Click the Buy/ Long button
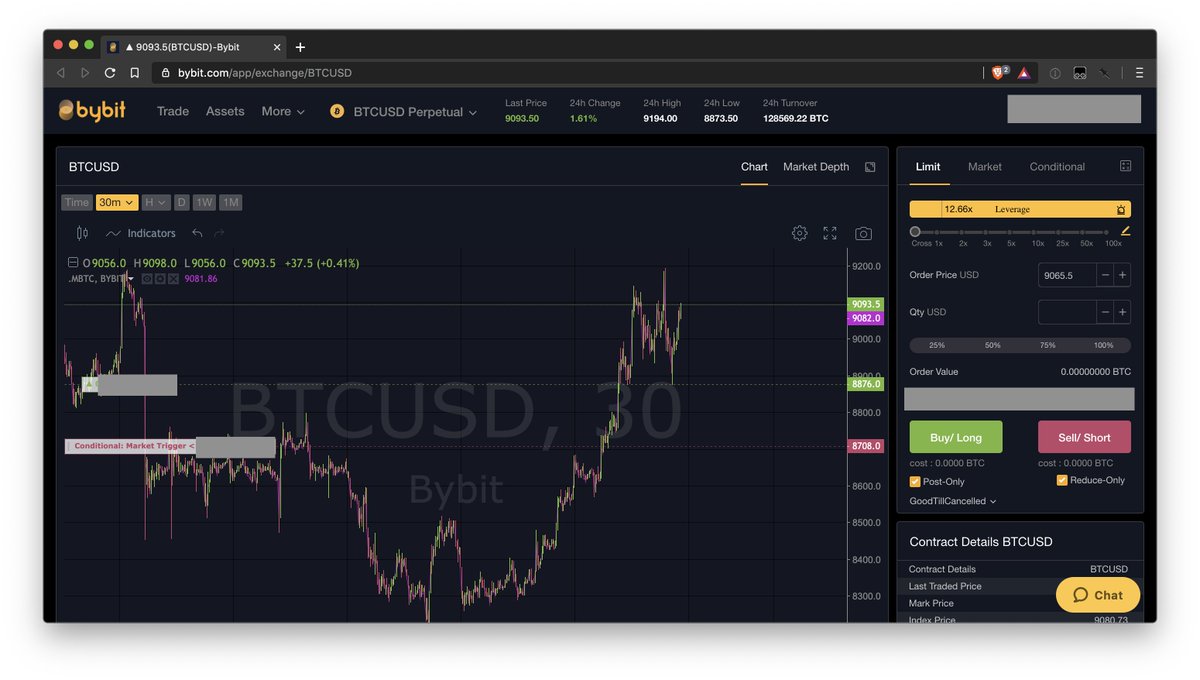 click(956, 437)
